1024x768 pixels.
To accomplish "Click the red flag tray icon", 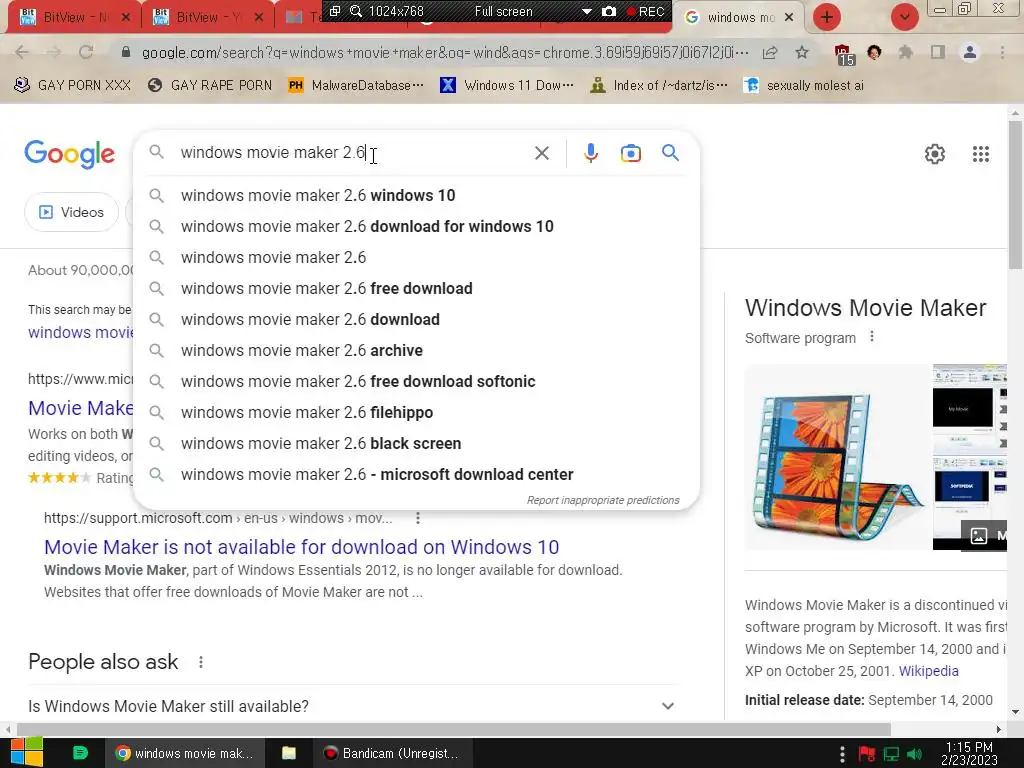I will pos(867,754).
